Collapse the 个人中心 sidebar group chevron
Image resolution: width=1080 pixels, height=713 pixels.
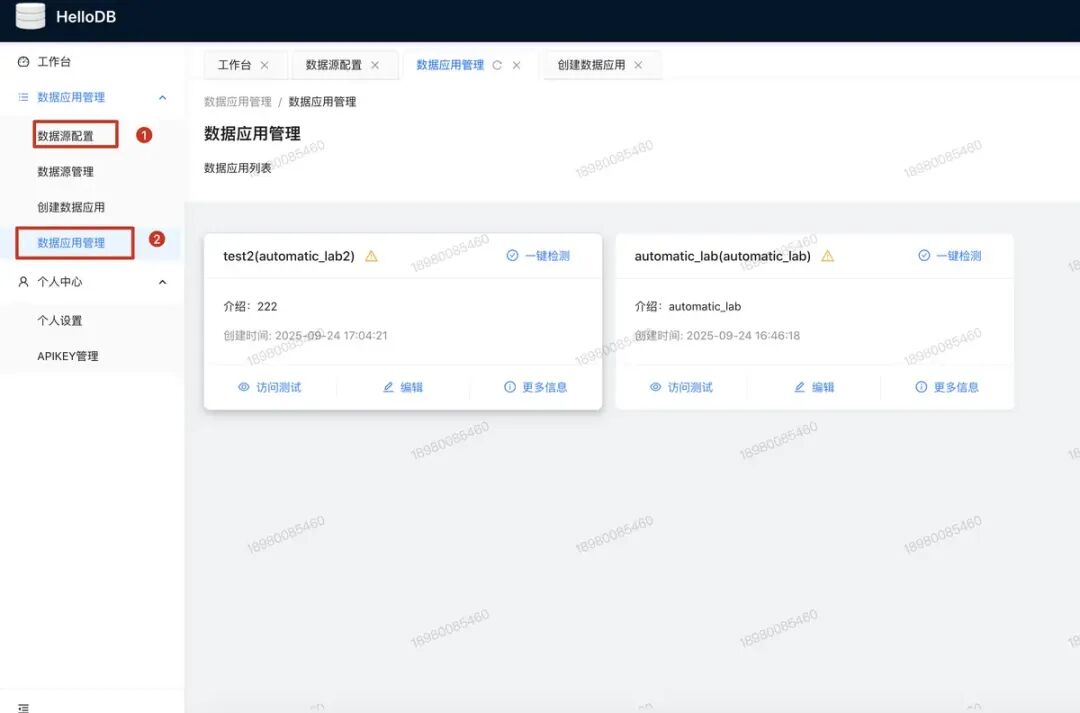tap(163, 282)
